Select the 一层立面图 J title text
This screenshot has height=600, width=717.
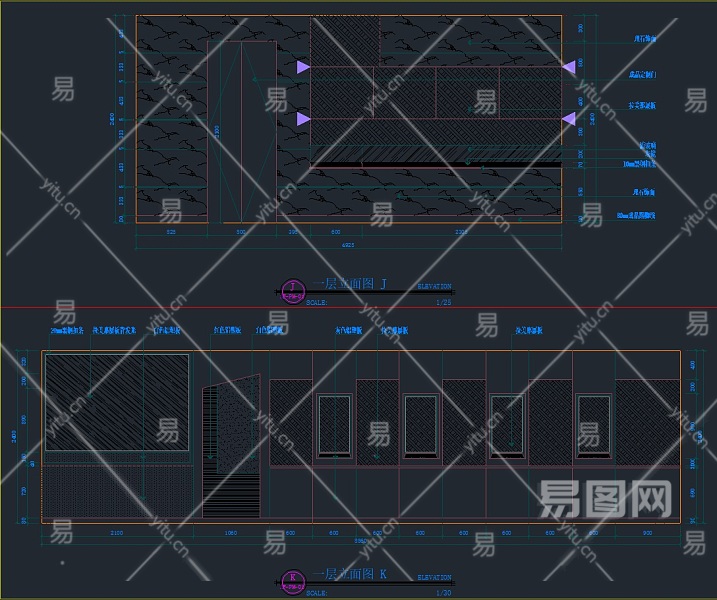350,284
